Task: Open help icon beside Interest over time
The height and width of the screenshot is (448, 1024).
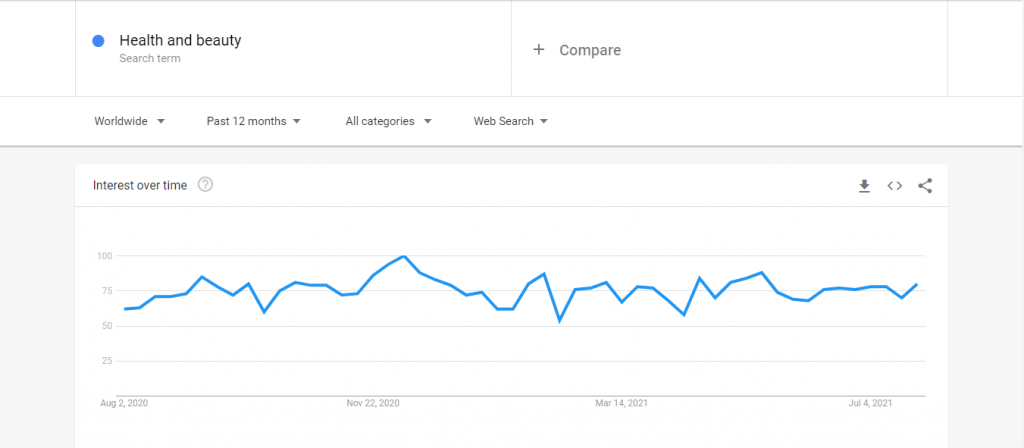Action: tap(206, 185)
